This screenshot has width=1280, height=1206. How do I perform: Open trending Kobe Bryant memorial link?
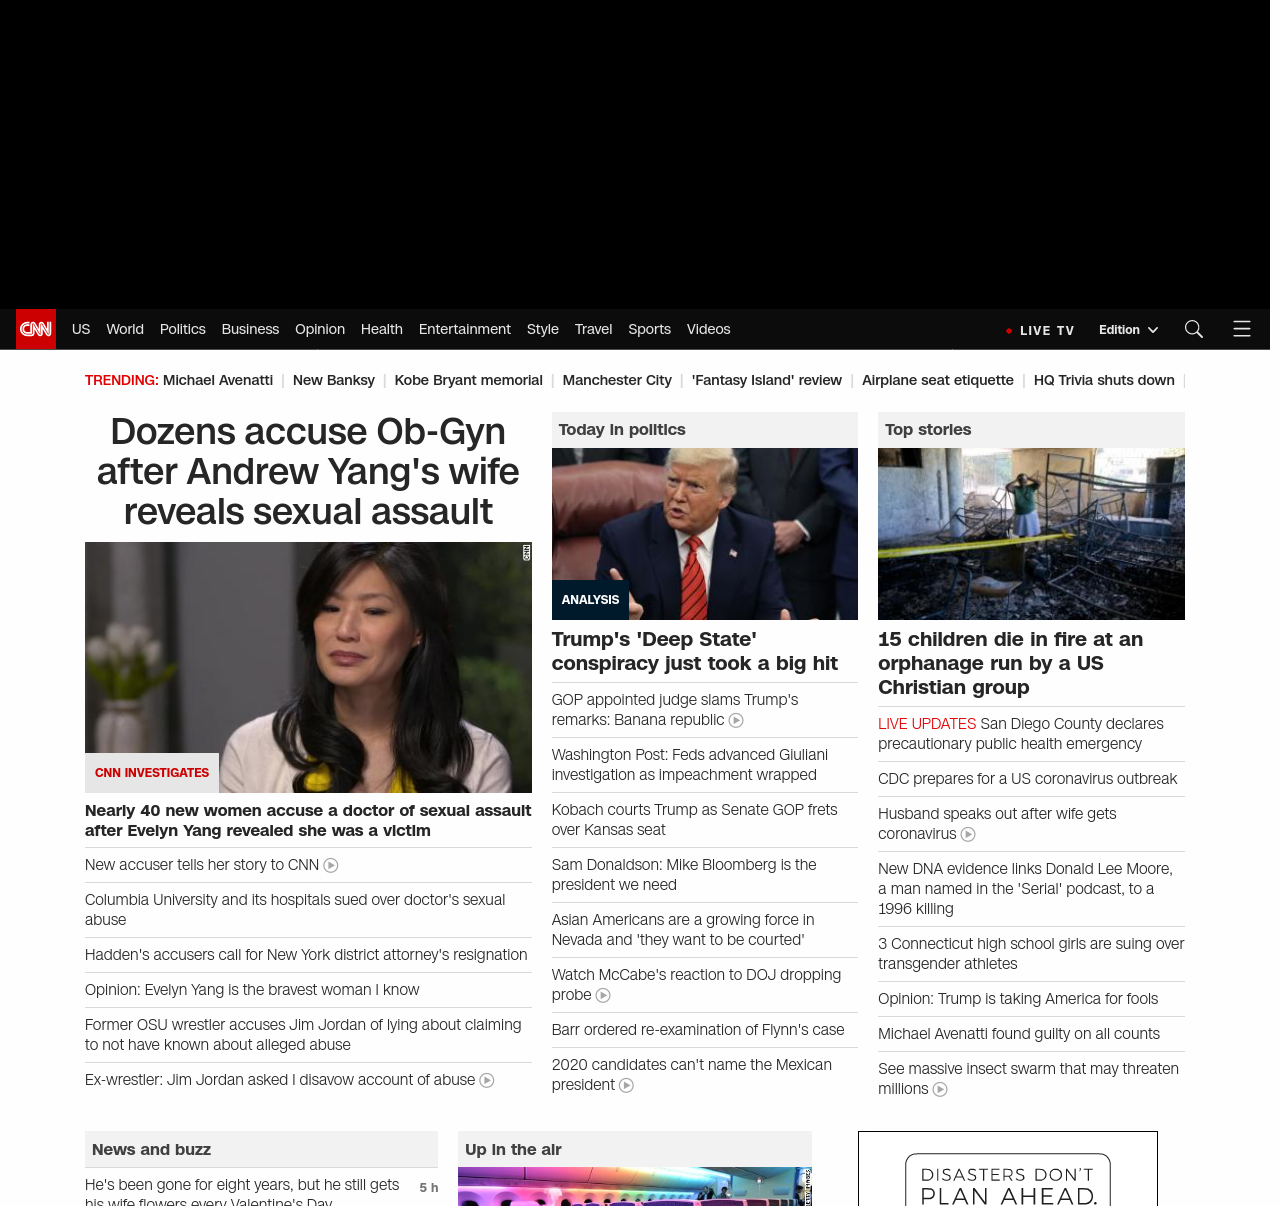[468, 380]
